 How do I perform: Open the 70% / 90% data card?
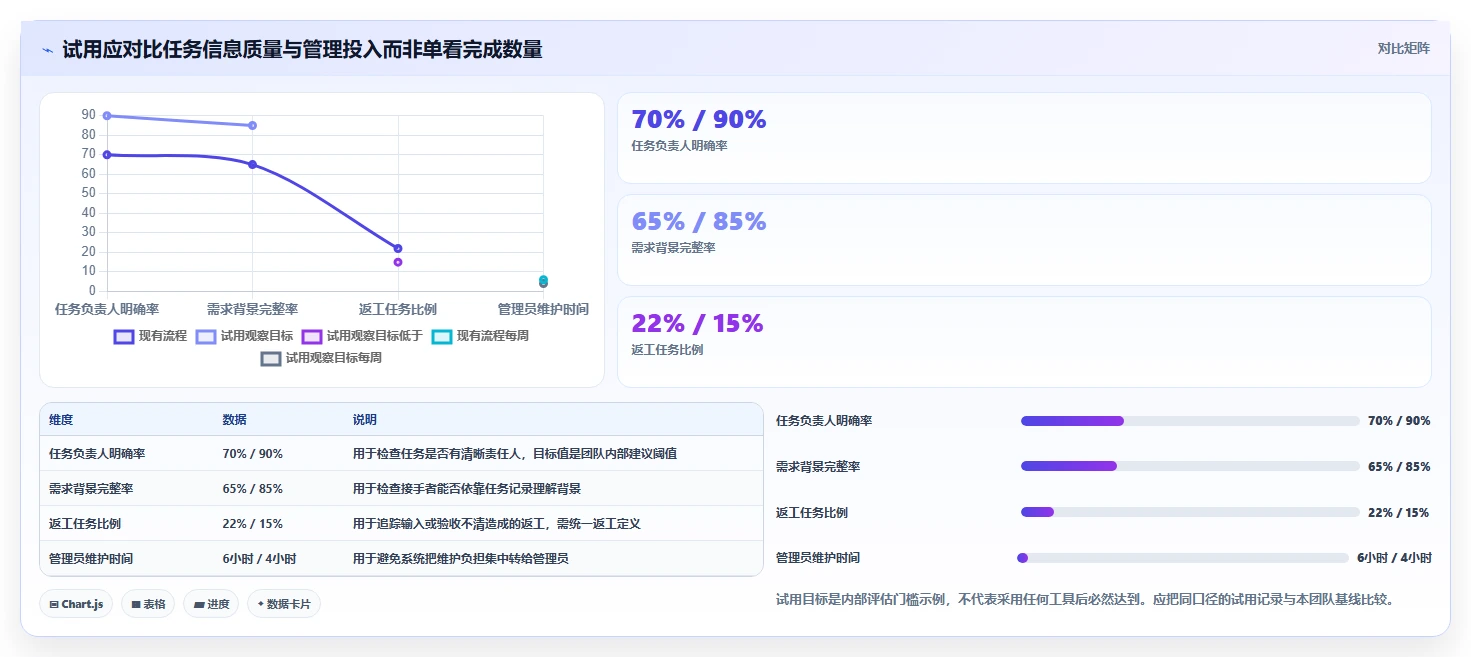click(x=1024, y=138)
